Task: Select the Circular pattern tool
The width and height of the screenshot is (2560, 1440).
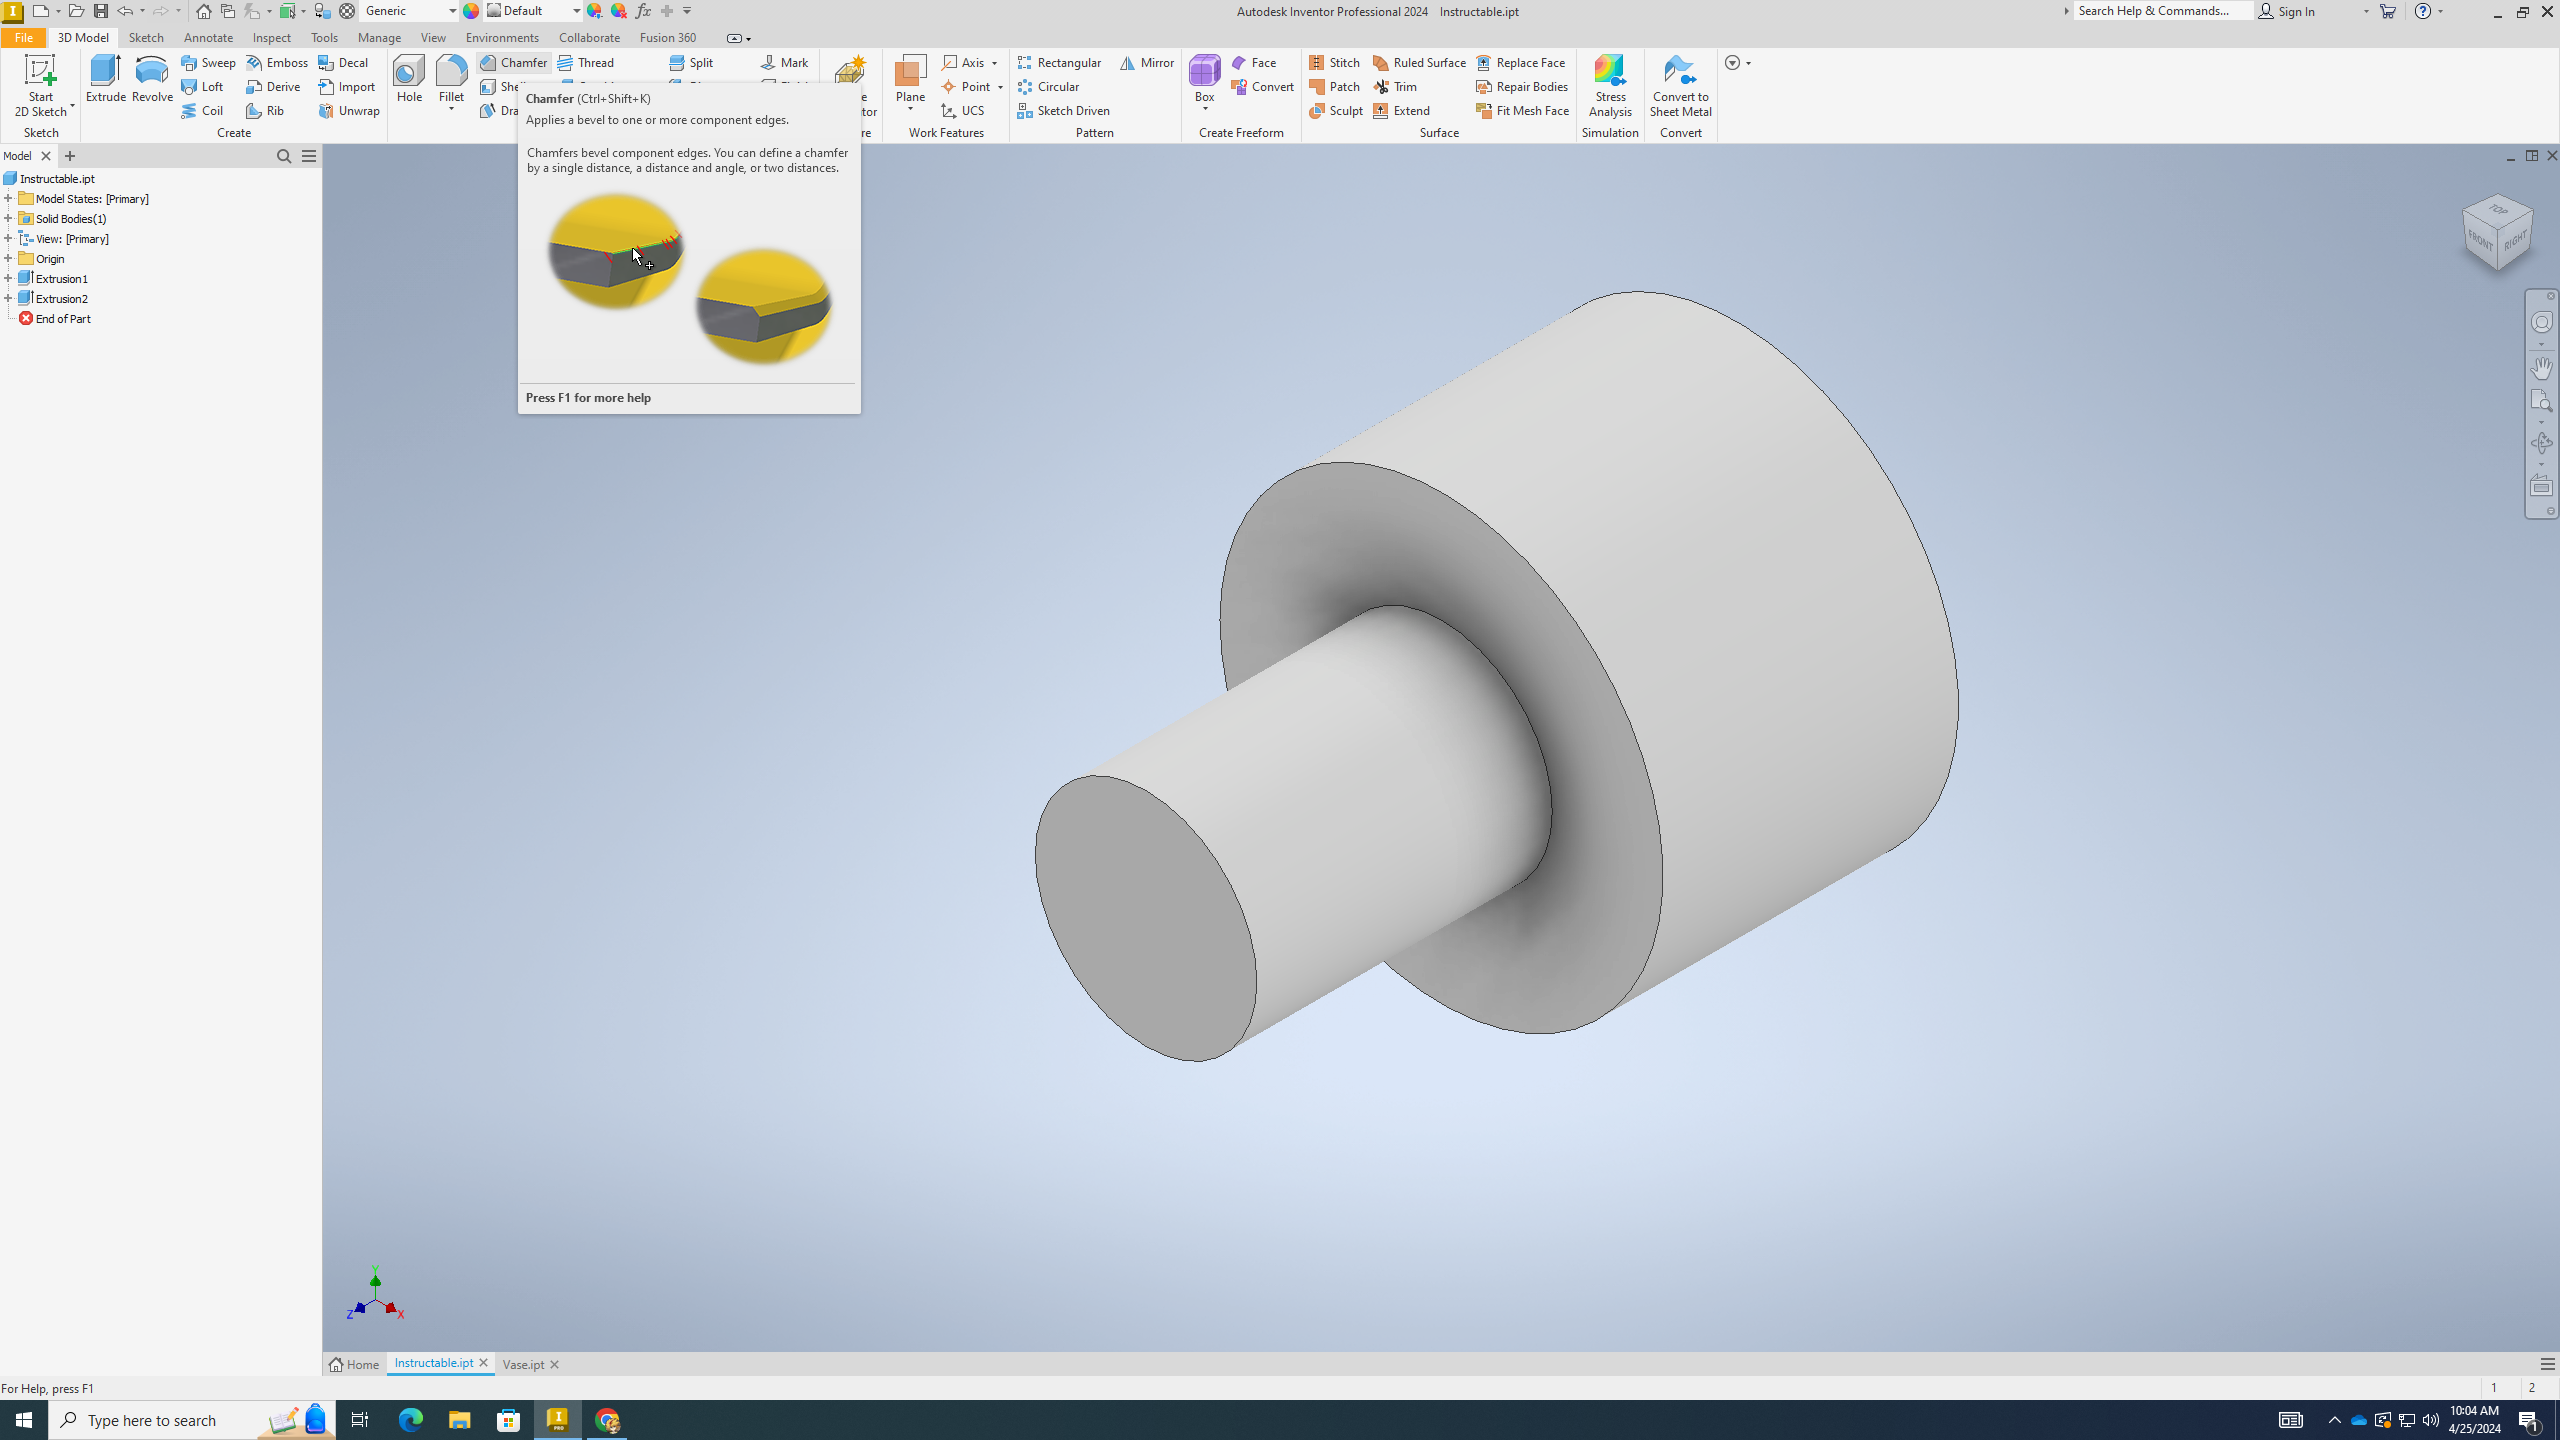Action: click(x=1048, y=86)
